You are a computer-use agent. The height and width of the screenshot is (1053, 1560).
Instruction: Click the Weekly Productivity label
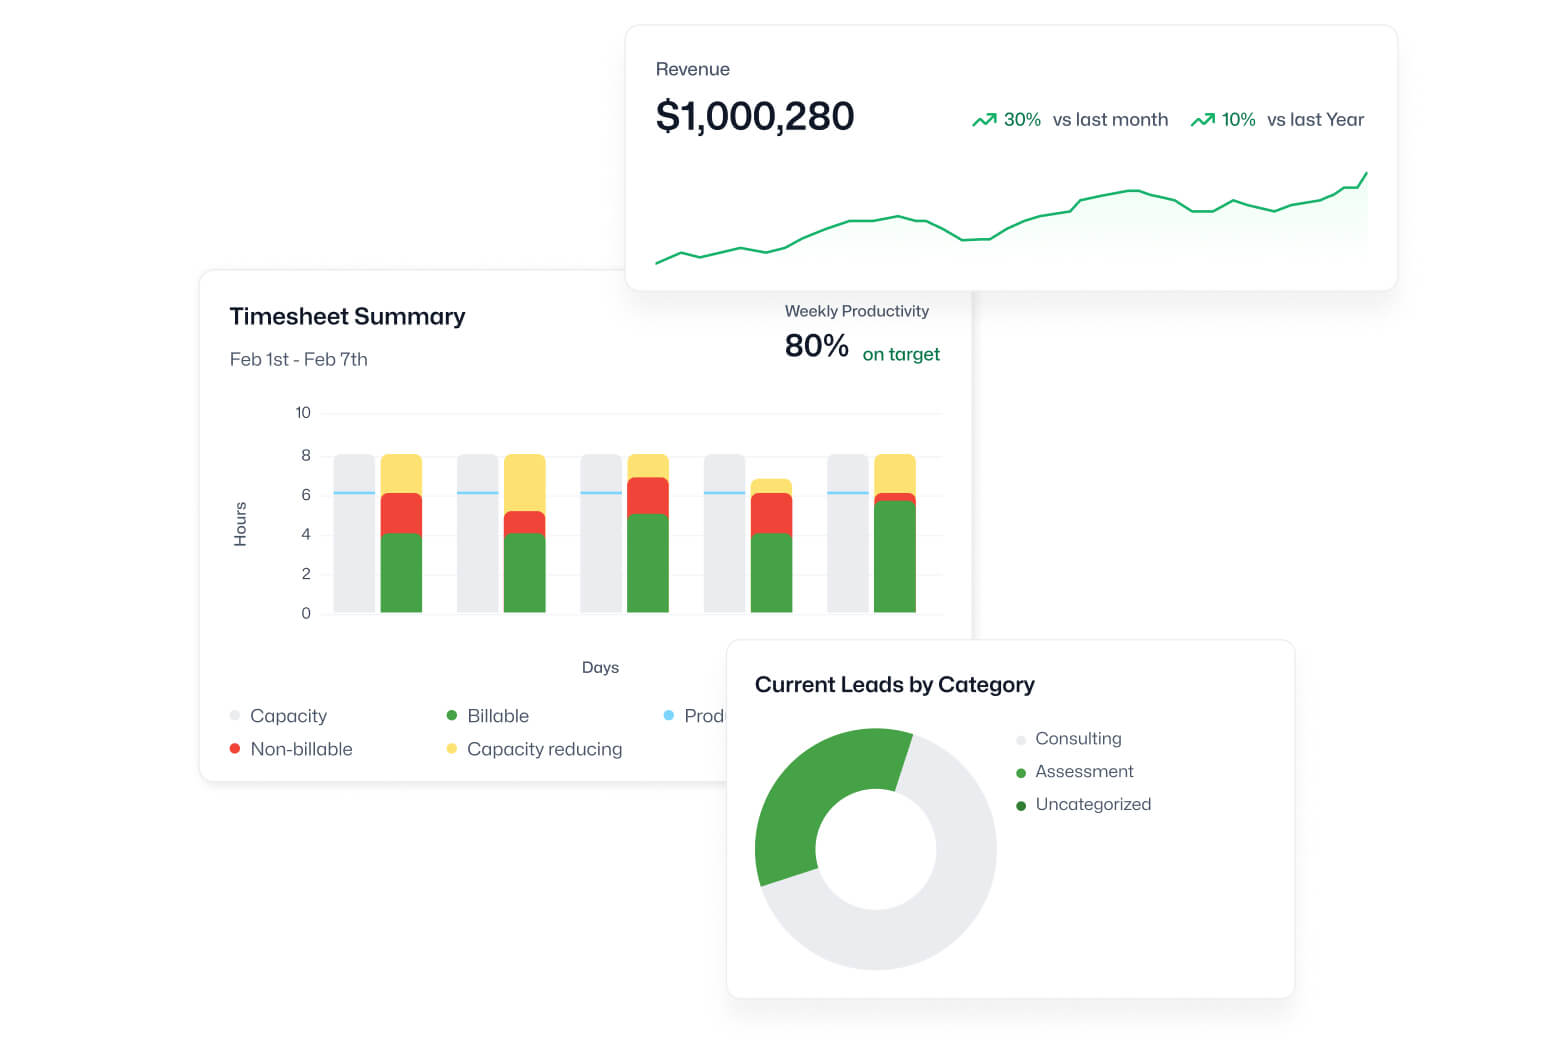click(857, 311)
